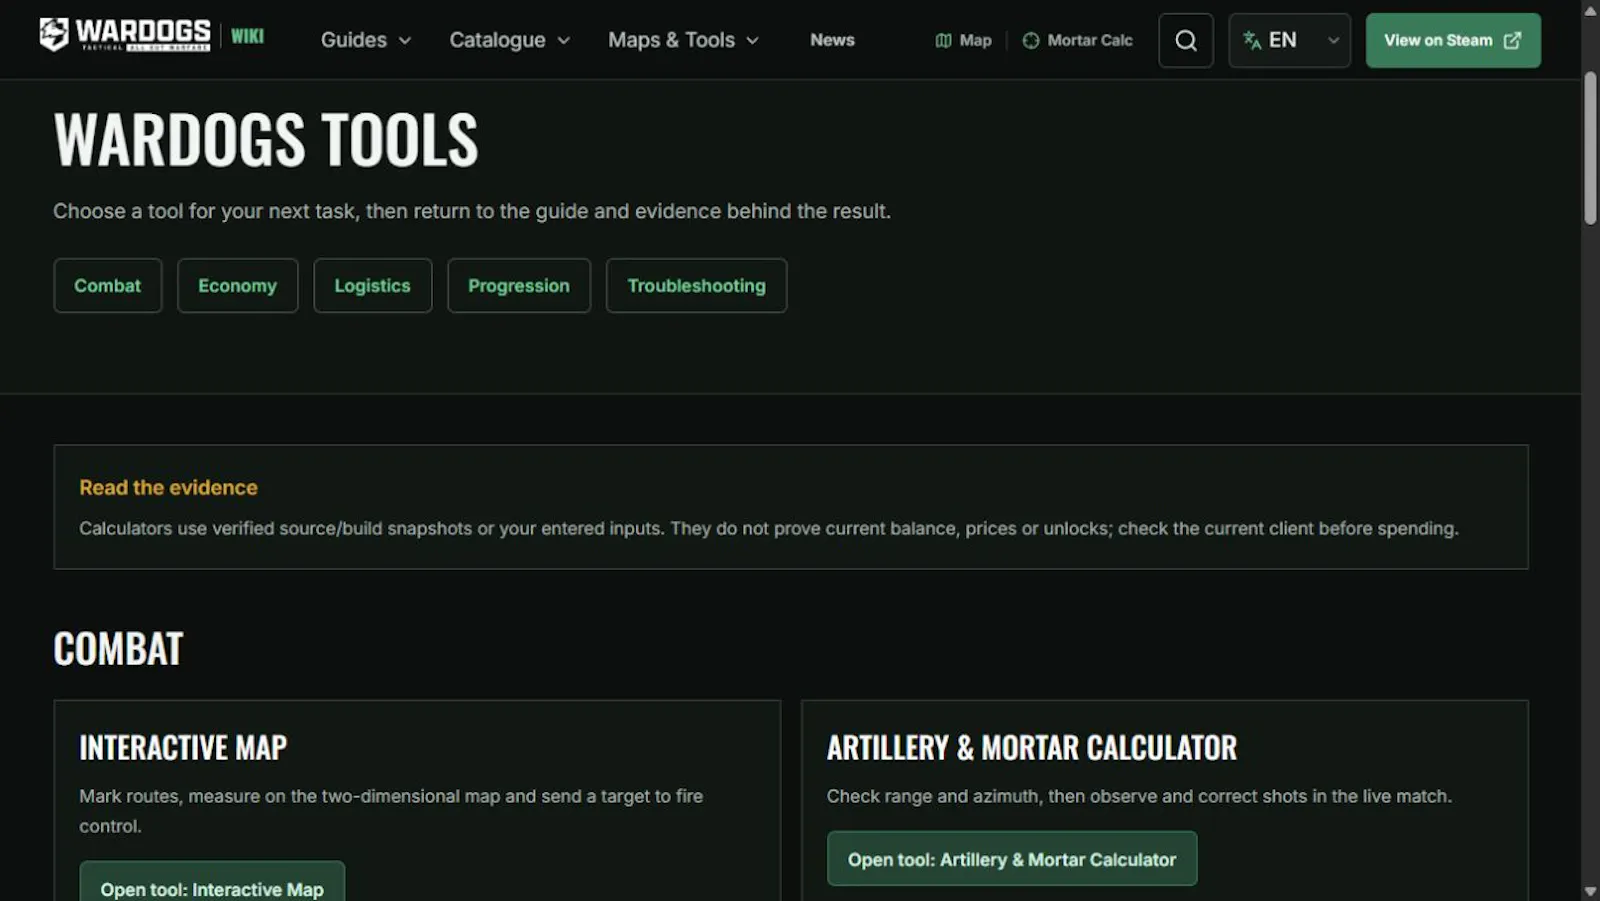
Task: Click the "Choose a tool for your next task" subtitle
Action: tap(472, 211)
